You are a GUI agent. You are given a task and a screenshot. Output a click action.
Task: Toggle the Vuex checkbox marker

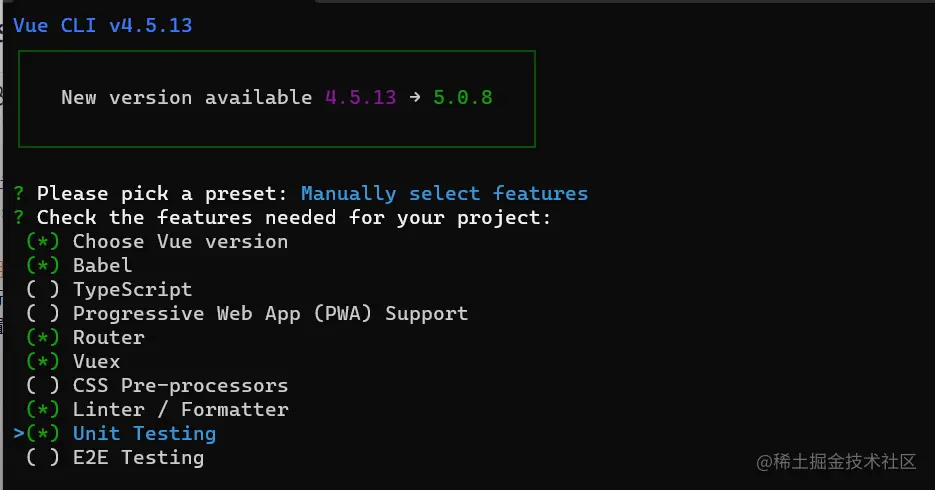click(43, 362)
